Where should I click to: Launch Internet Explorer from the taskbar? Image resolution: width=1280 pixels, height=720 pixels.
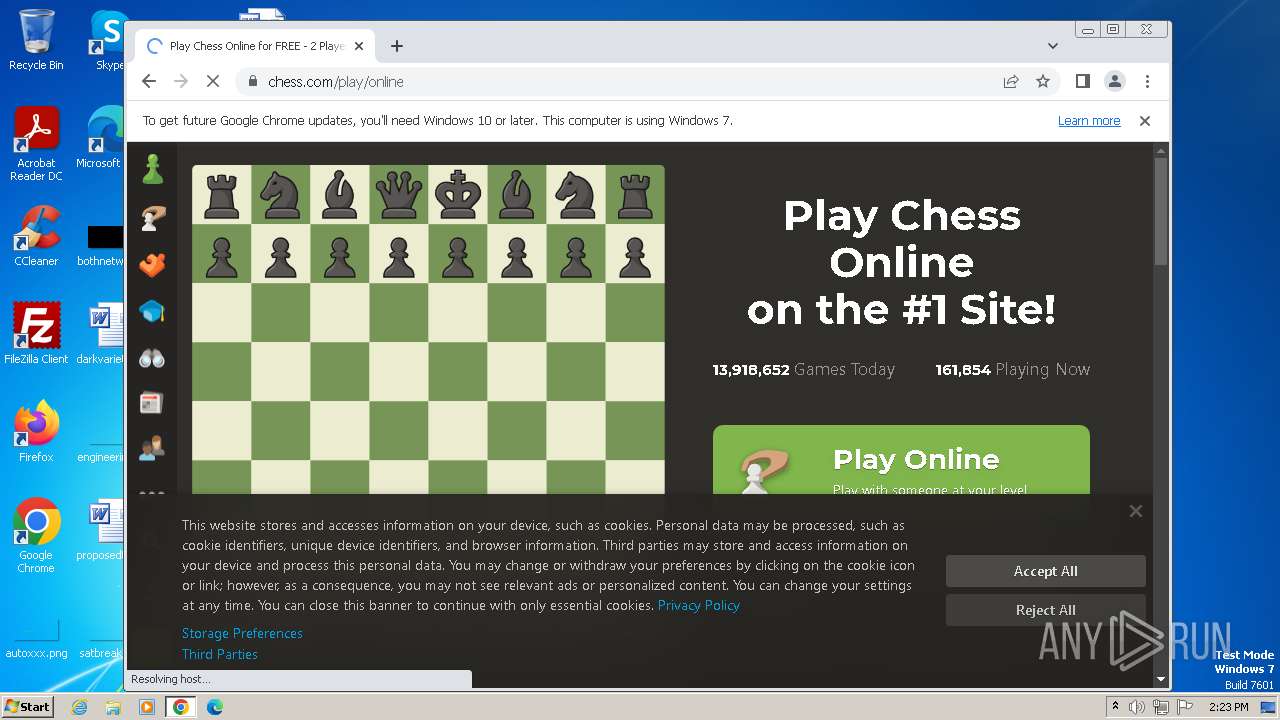(x=79, y=707)
